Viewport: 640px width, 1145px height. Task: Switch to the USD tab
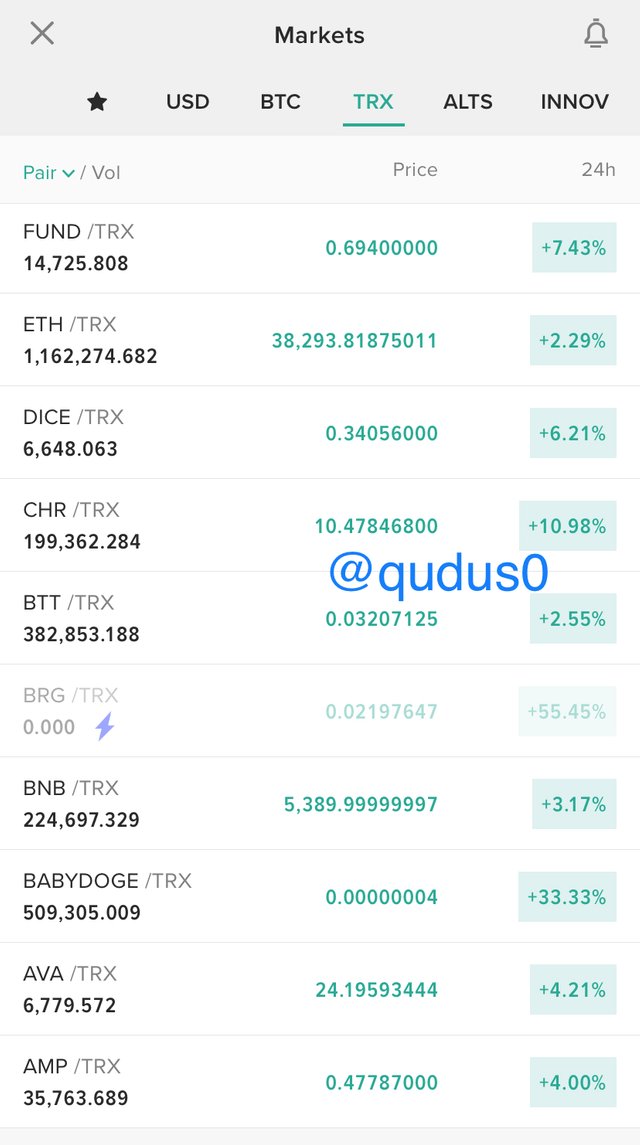click(x=188, y=102)
